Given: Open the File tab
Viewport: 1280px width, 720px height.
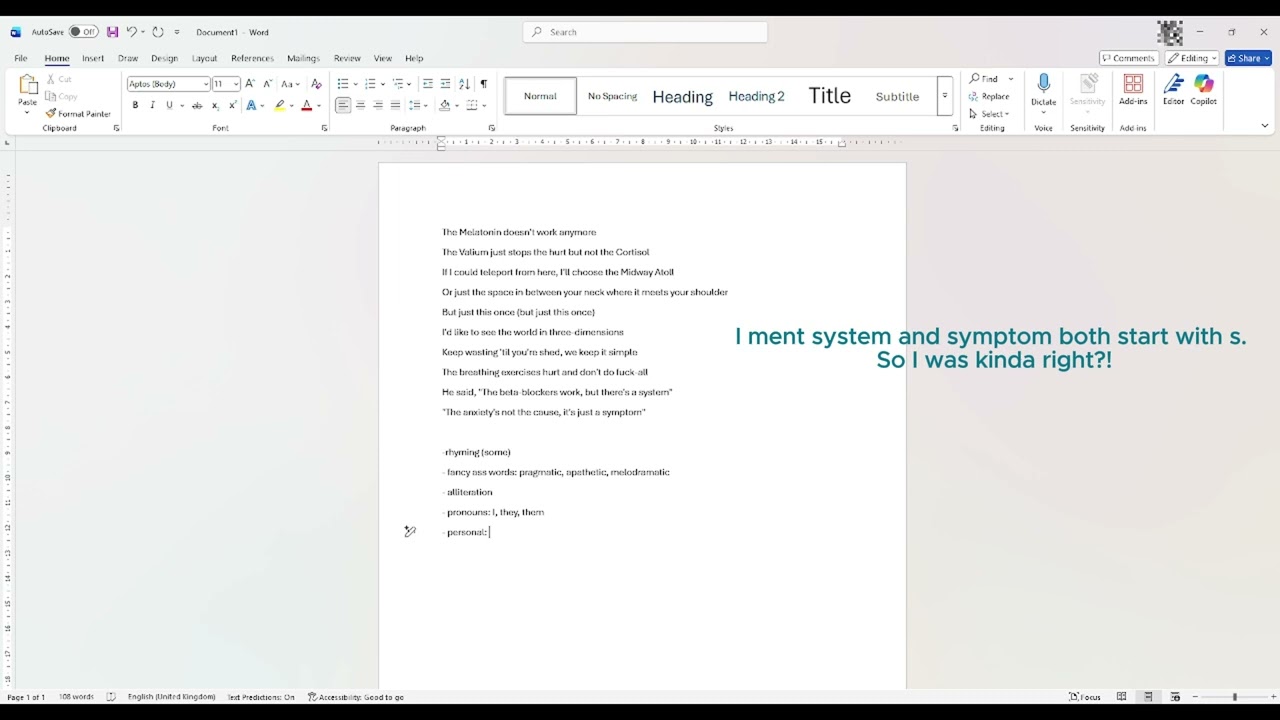Looking at the screenshot, I should point(21,58).
